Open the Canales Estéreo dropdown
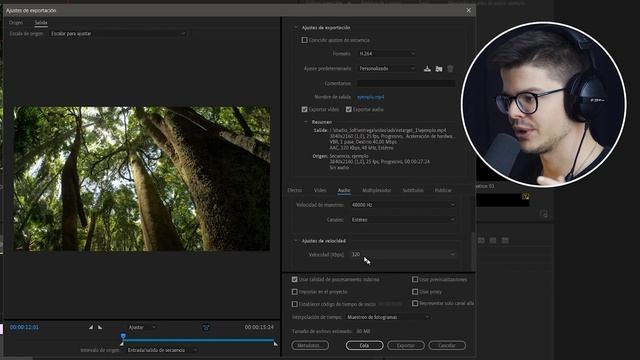Screen dimensions: 640x360 tap(402, 220)
